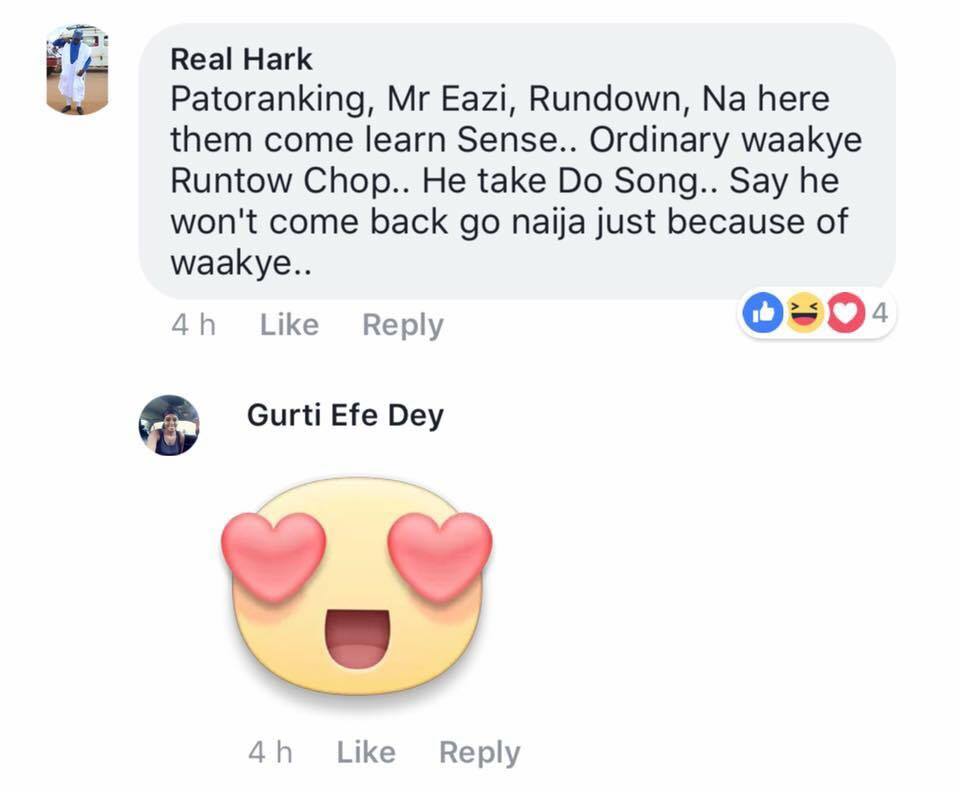Open the Real Hark name link
Image resolution: width=960 pixels, height=792 pixels.
241,59
